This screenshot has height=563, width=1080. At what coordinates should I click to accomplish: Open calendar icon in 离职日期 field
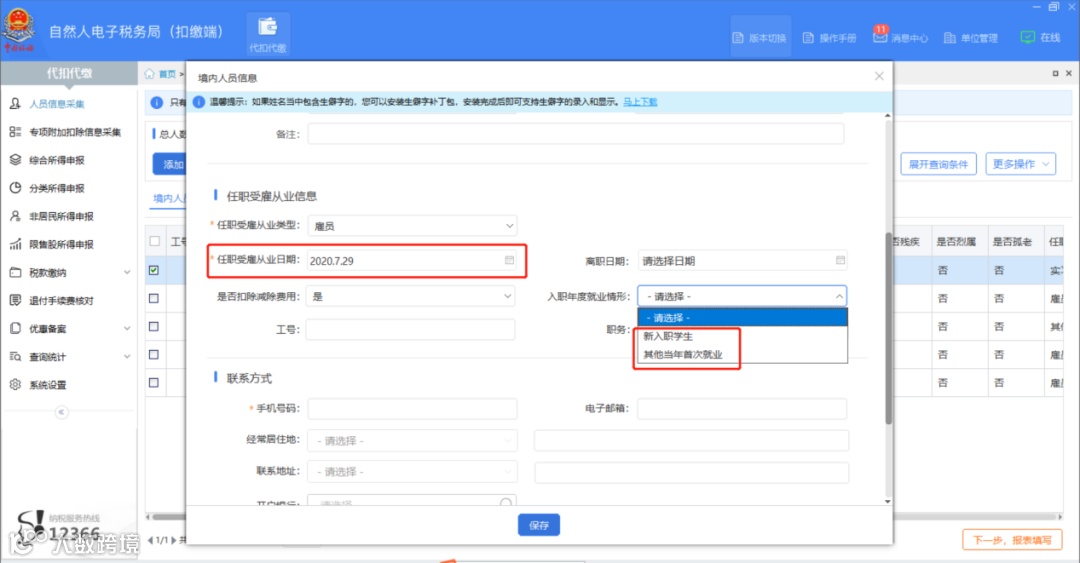pos(840,260)
